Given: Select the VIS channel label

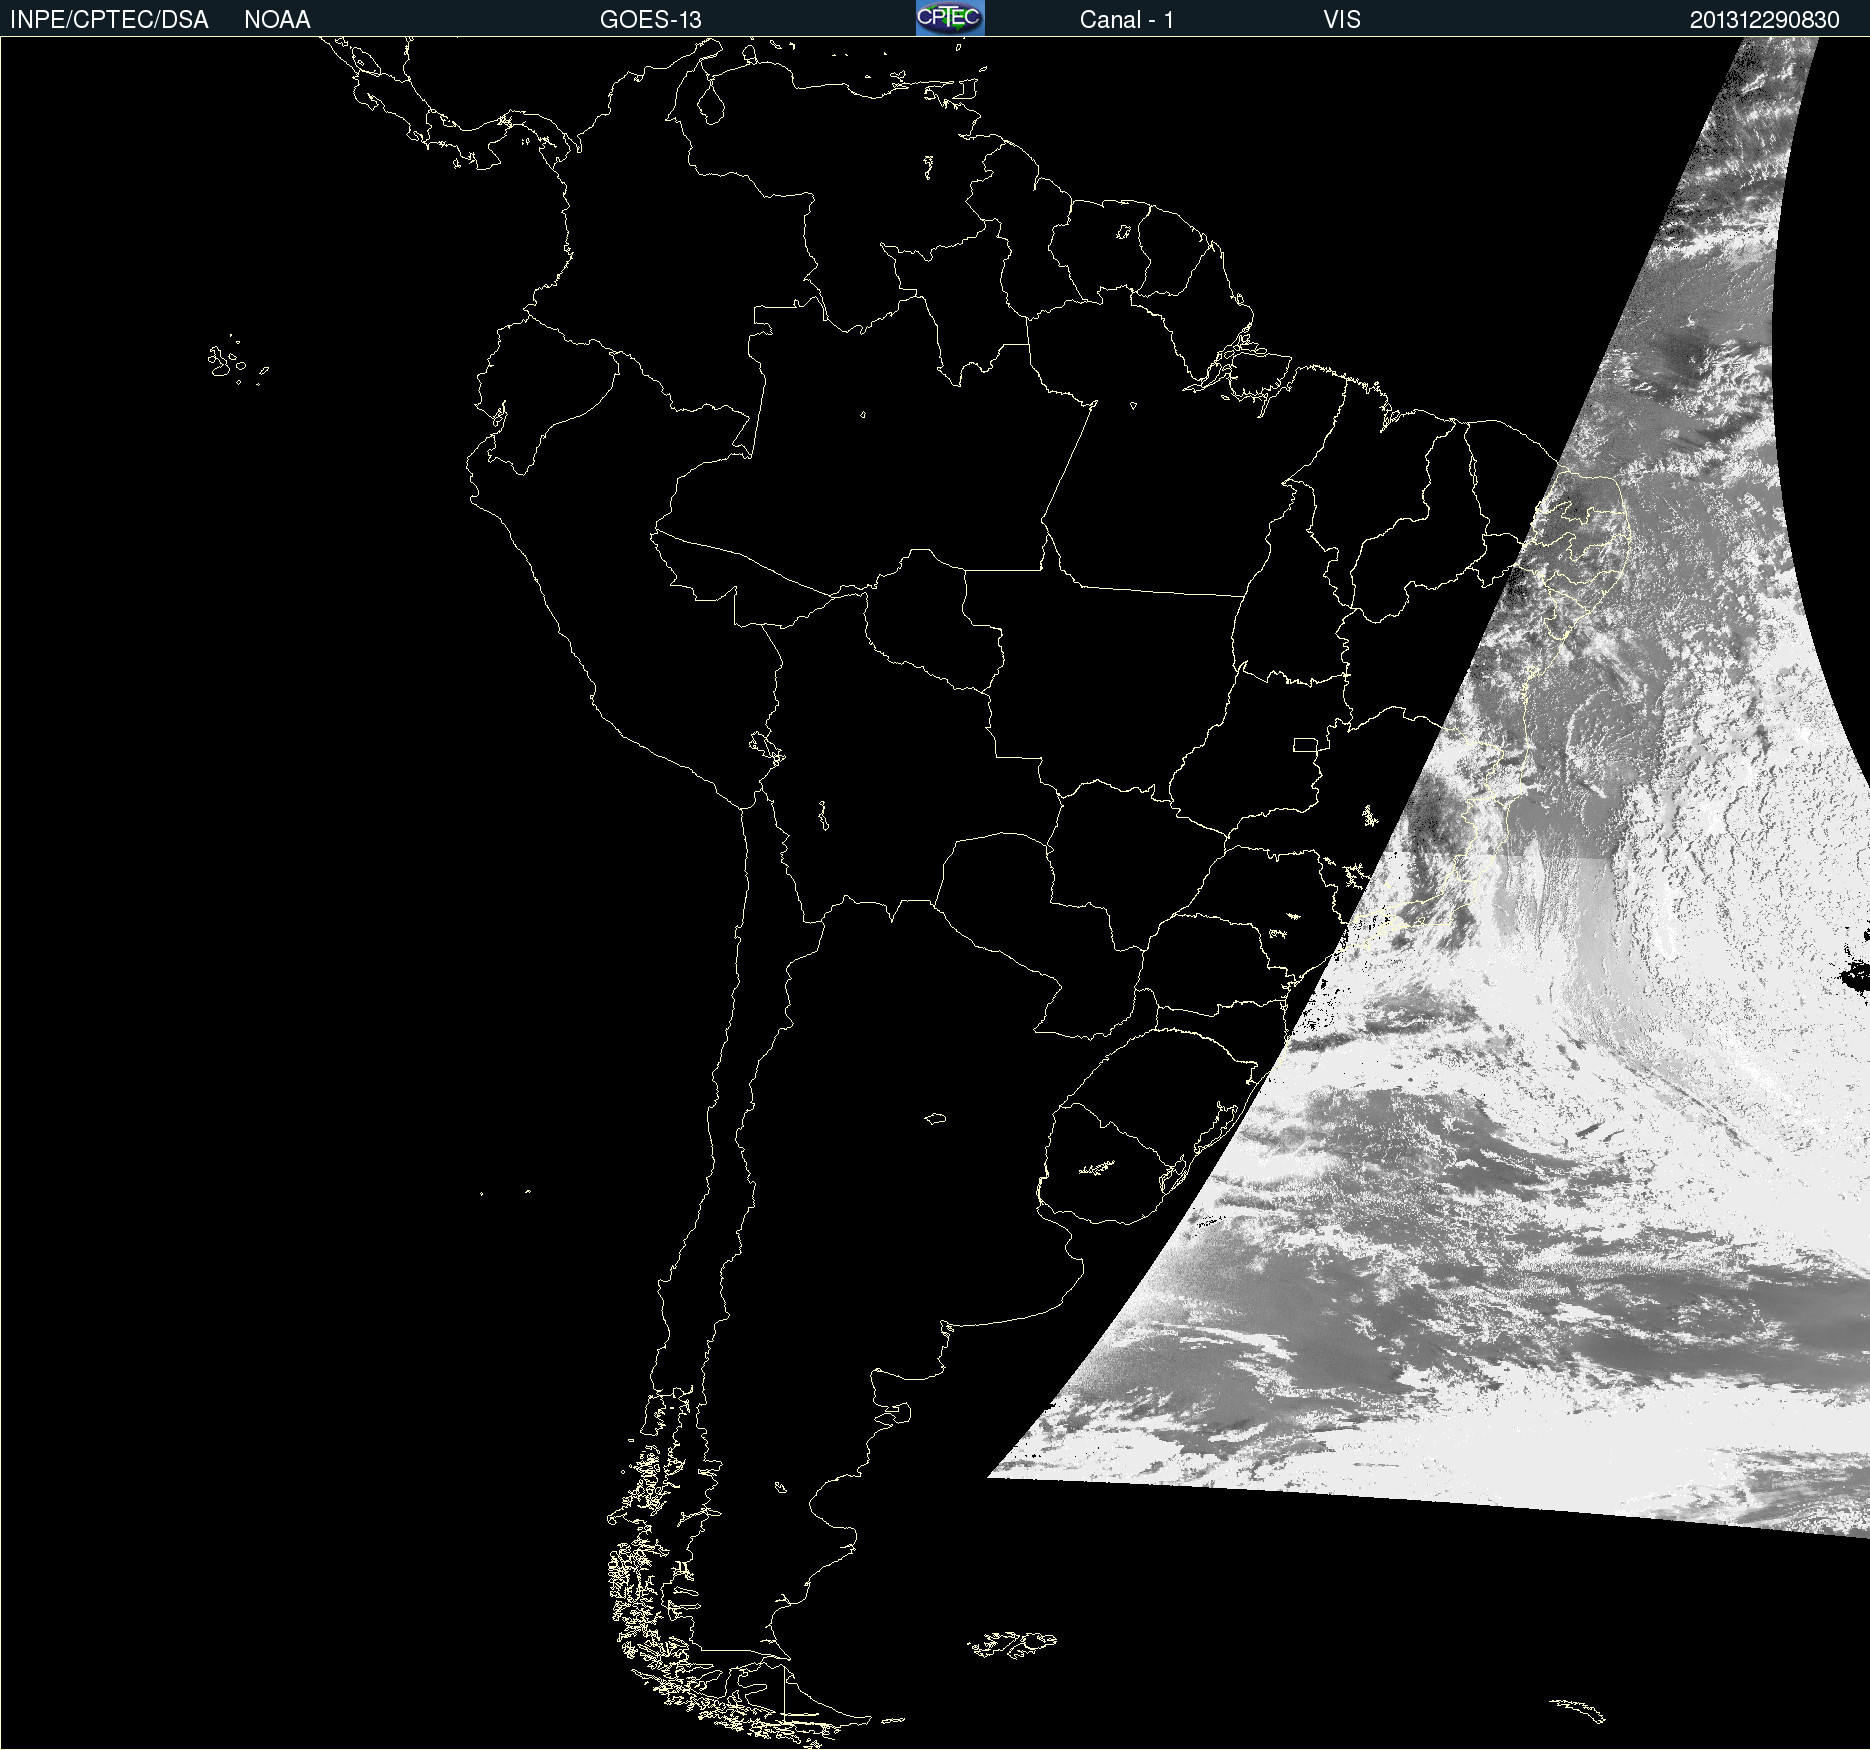Looking at the screenshot, I should 1342,20.
